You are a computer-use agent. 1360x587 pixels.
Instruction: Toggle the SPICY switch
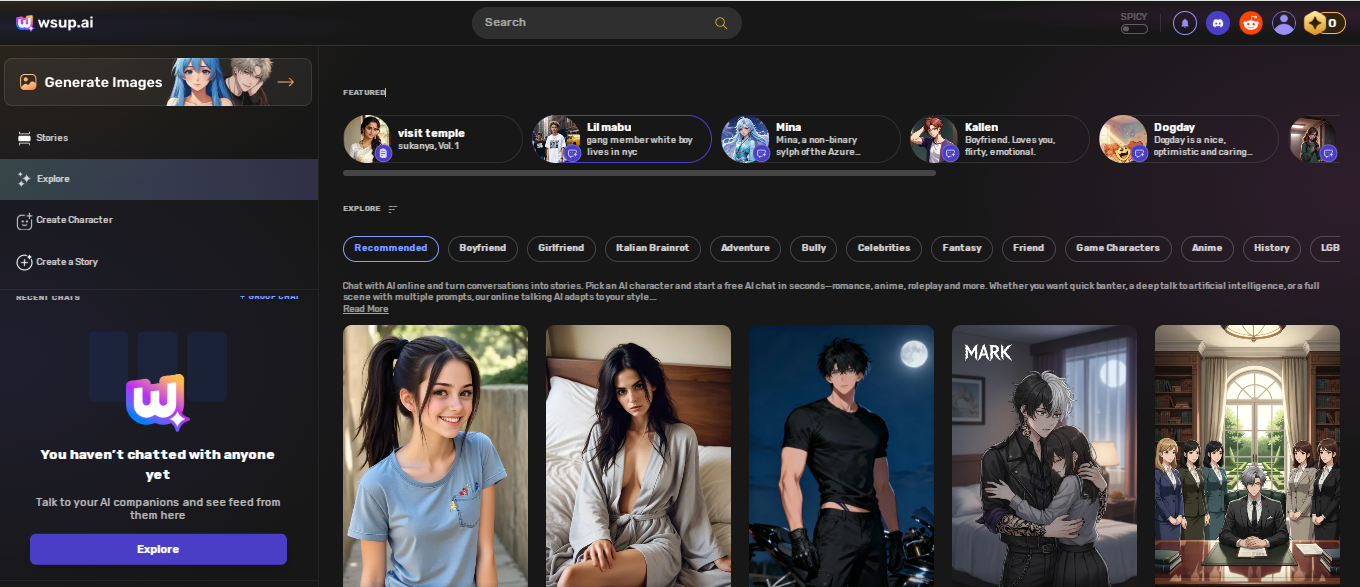click(1134, 29)
